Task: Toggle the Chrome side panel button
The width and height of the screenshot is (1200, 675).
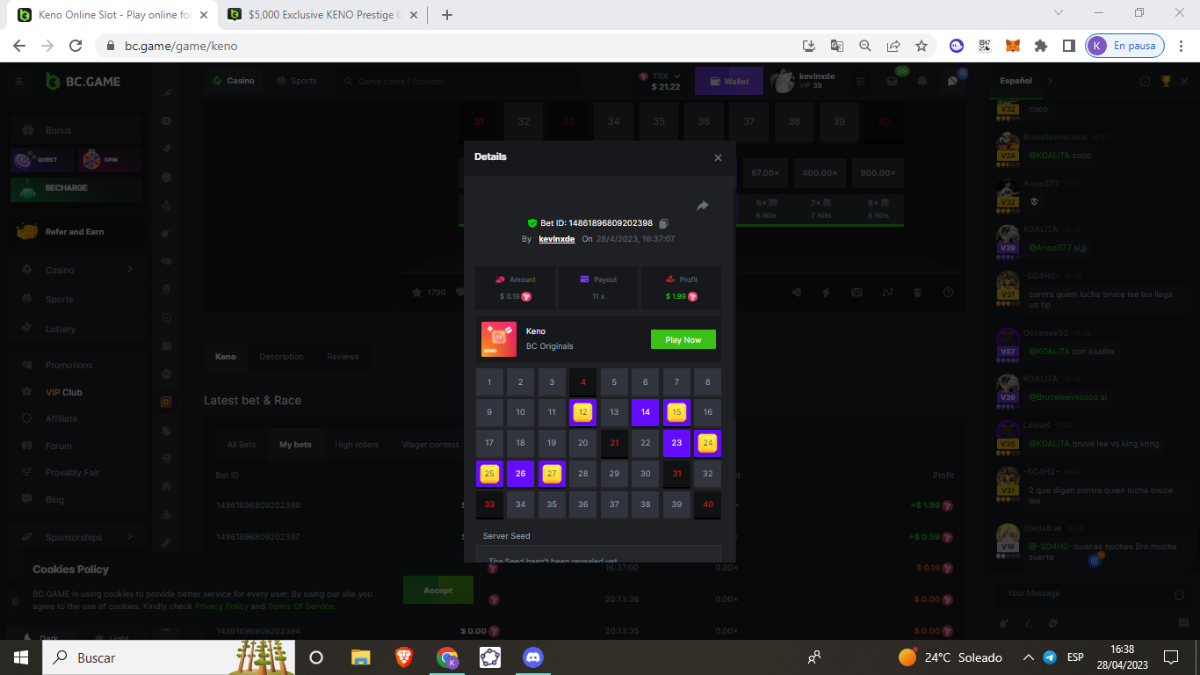Action: pos(1068,46)
